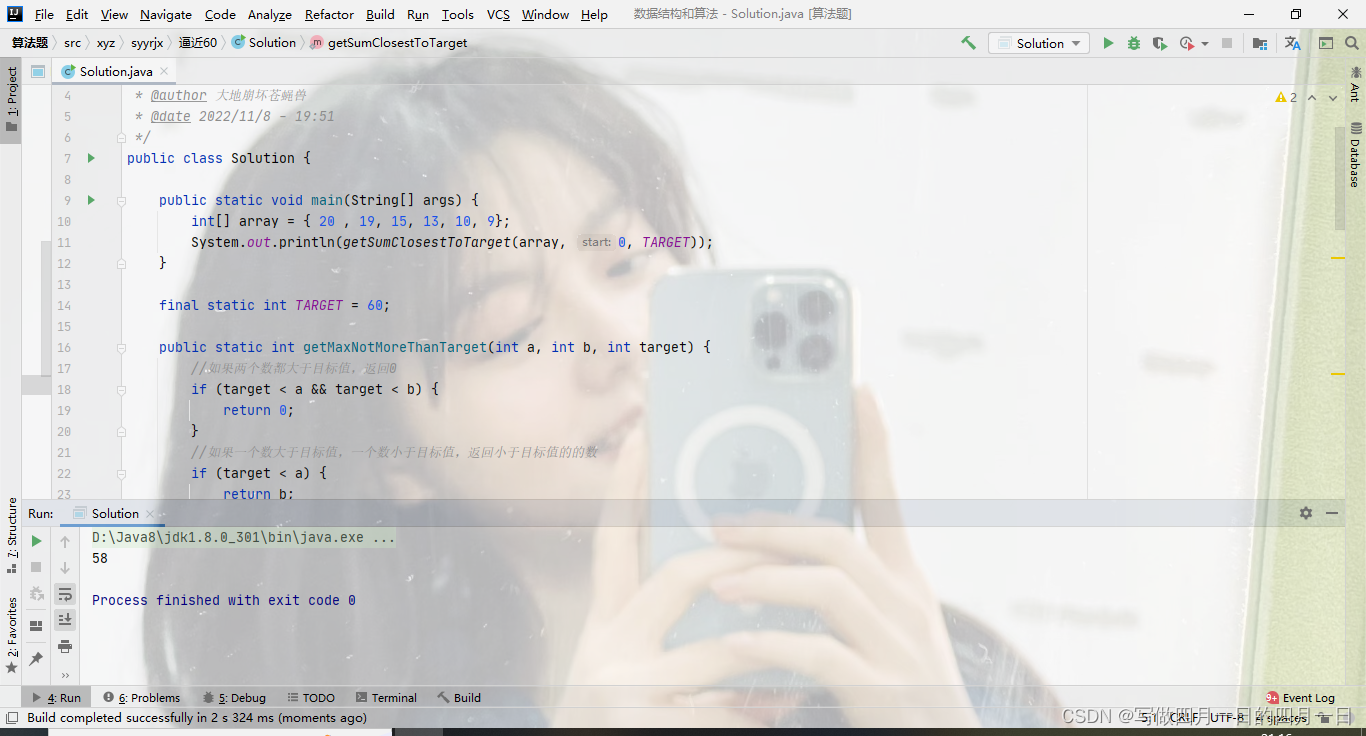The width and height of the screenshot is (1366, 736).
Task: Open Search Everywhere magnifier icon
Action: pyautogui.click(x=1352, y=43)
